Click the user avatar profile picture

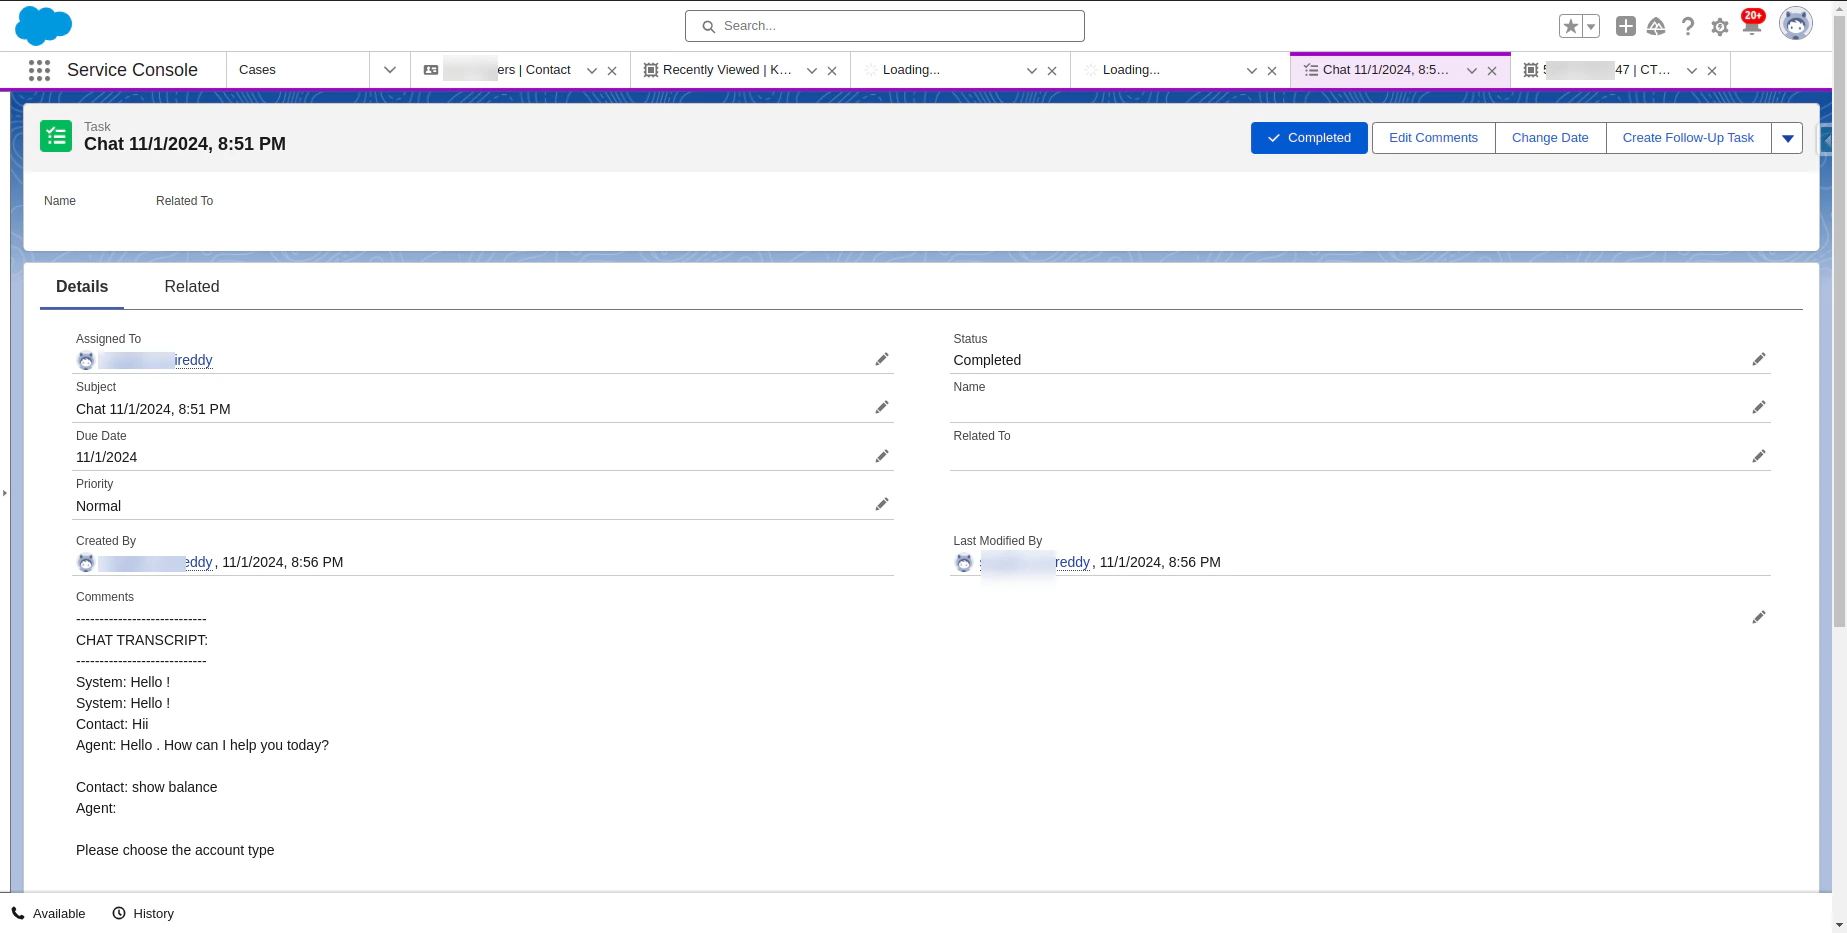point(1795,23)
